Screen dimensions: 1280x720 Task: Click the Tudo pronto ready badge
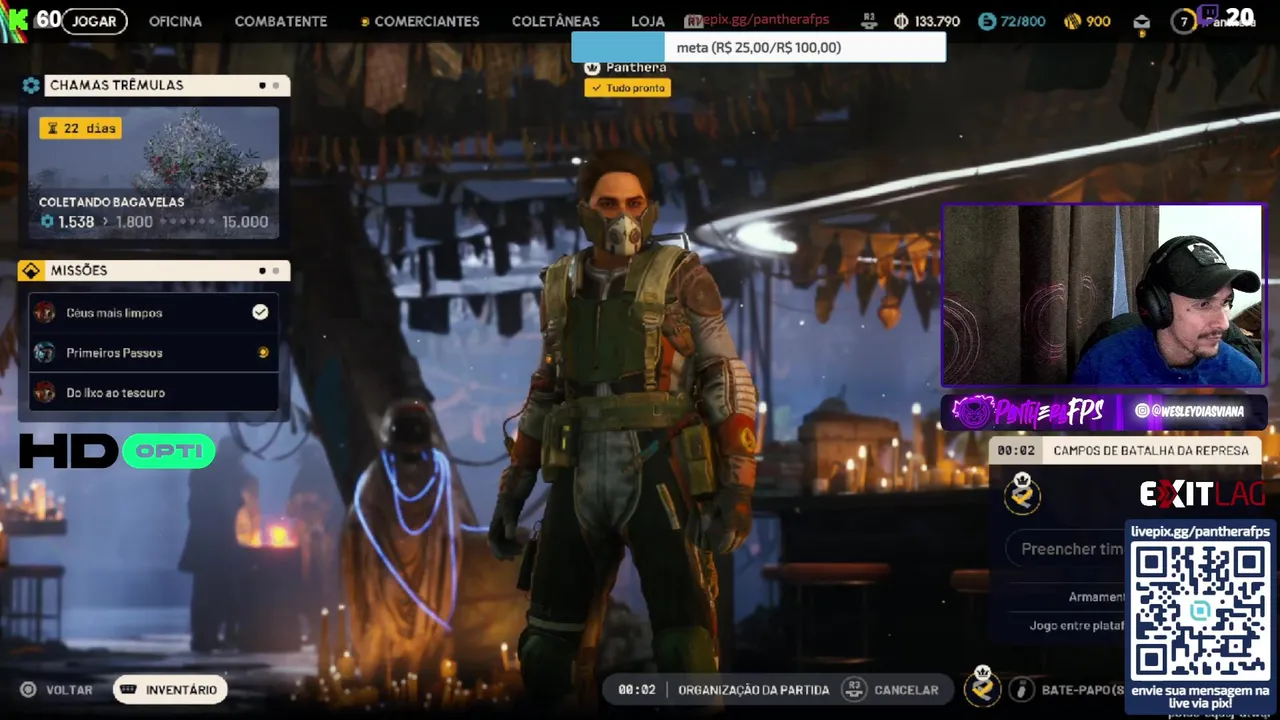coord(628,88)
